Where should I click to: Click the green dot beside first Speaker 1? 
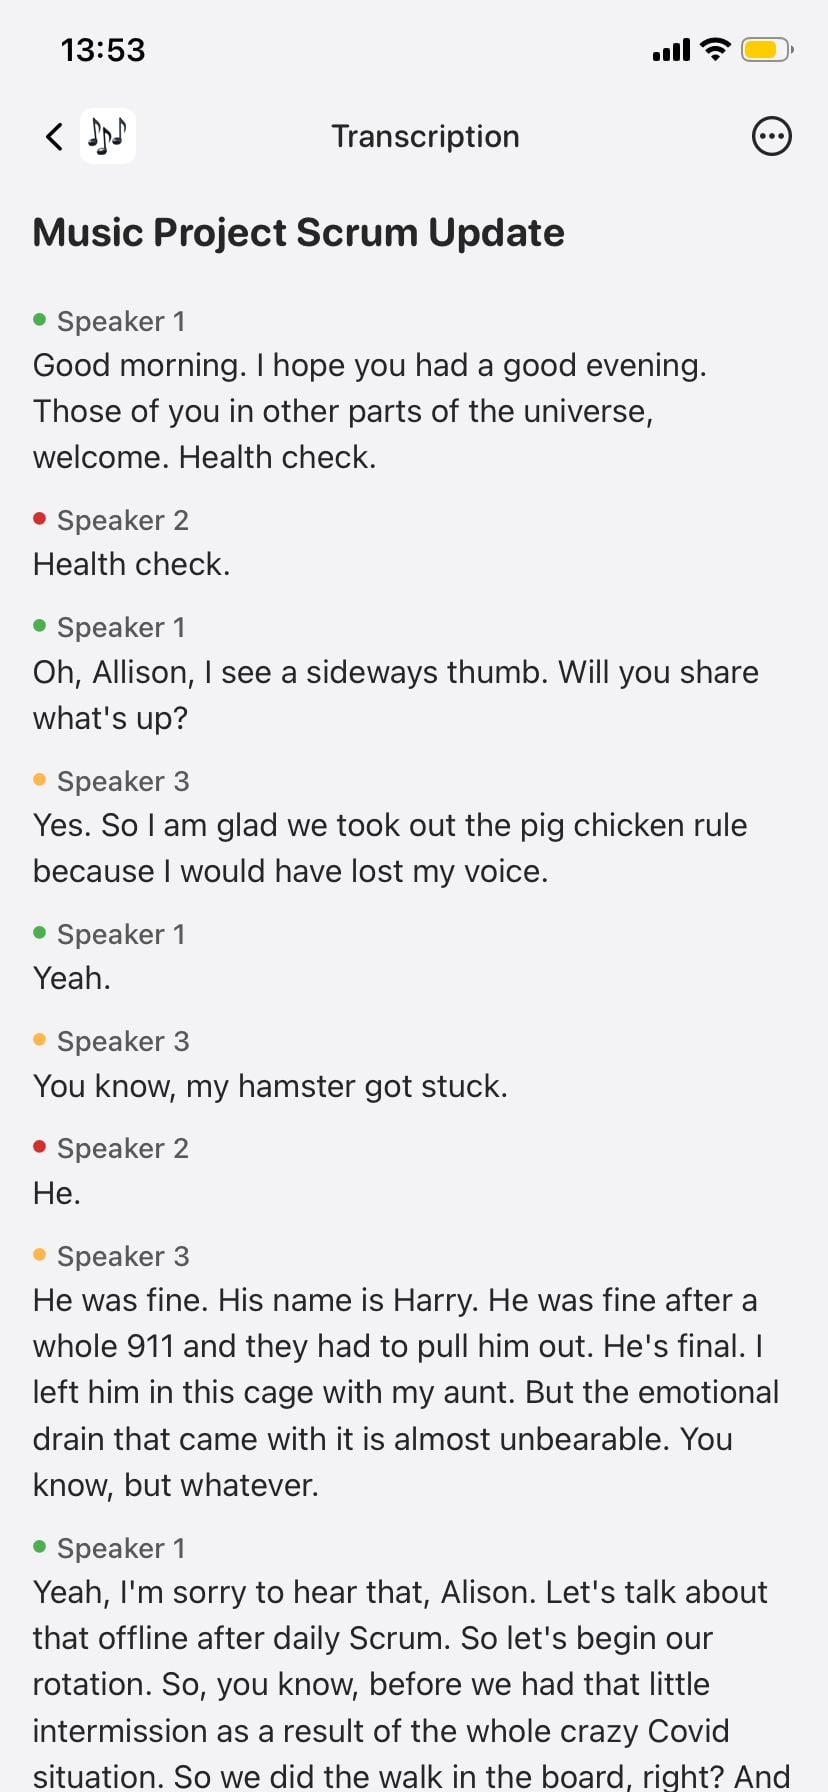(x=40, y=320)
